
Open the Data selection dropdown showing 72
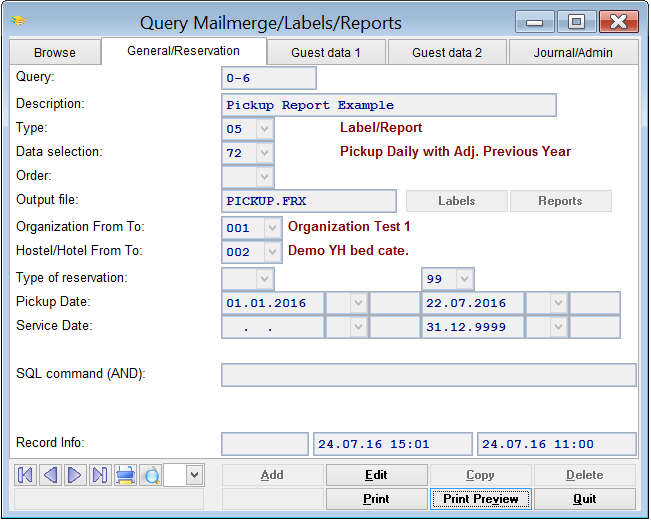[x=264, y=153]
